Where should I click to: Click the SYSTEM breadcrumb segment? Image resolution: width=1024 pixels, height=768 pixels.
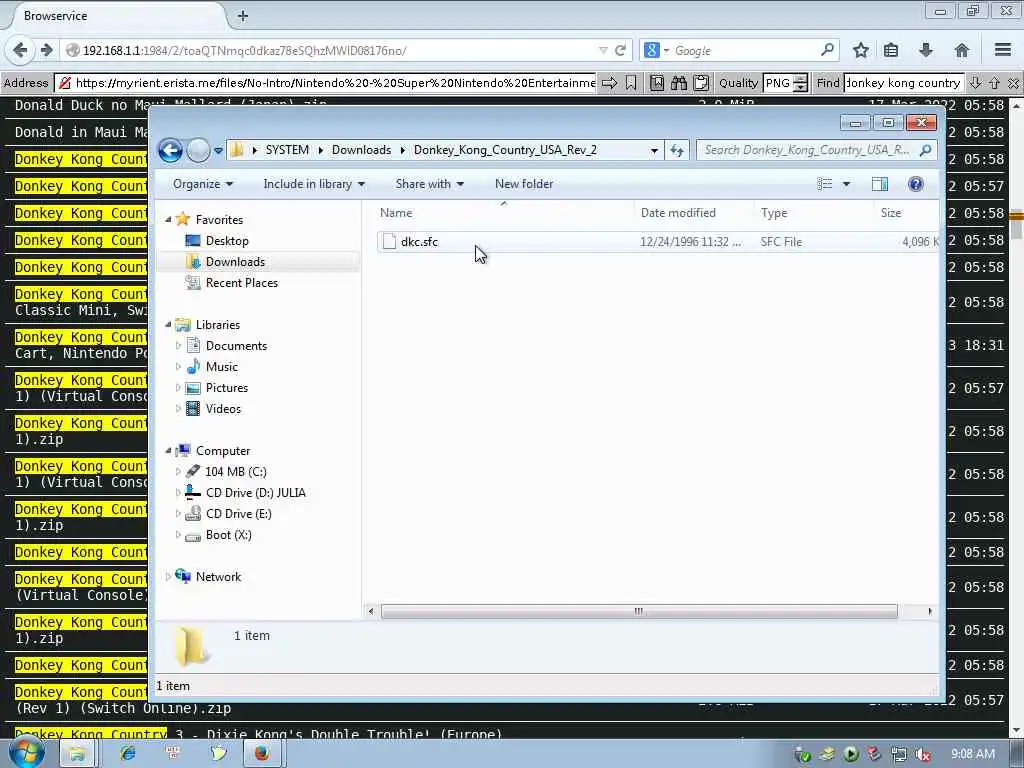(x=287, y=150)
